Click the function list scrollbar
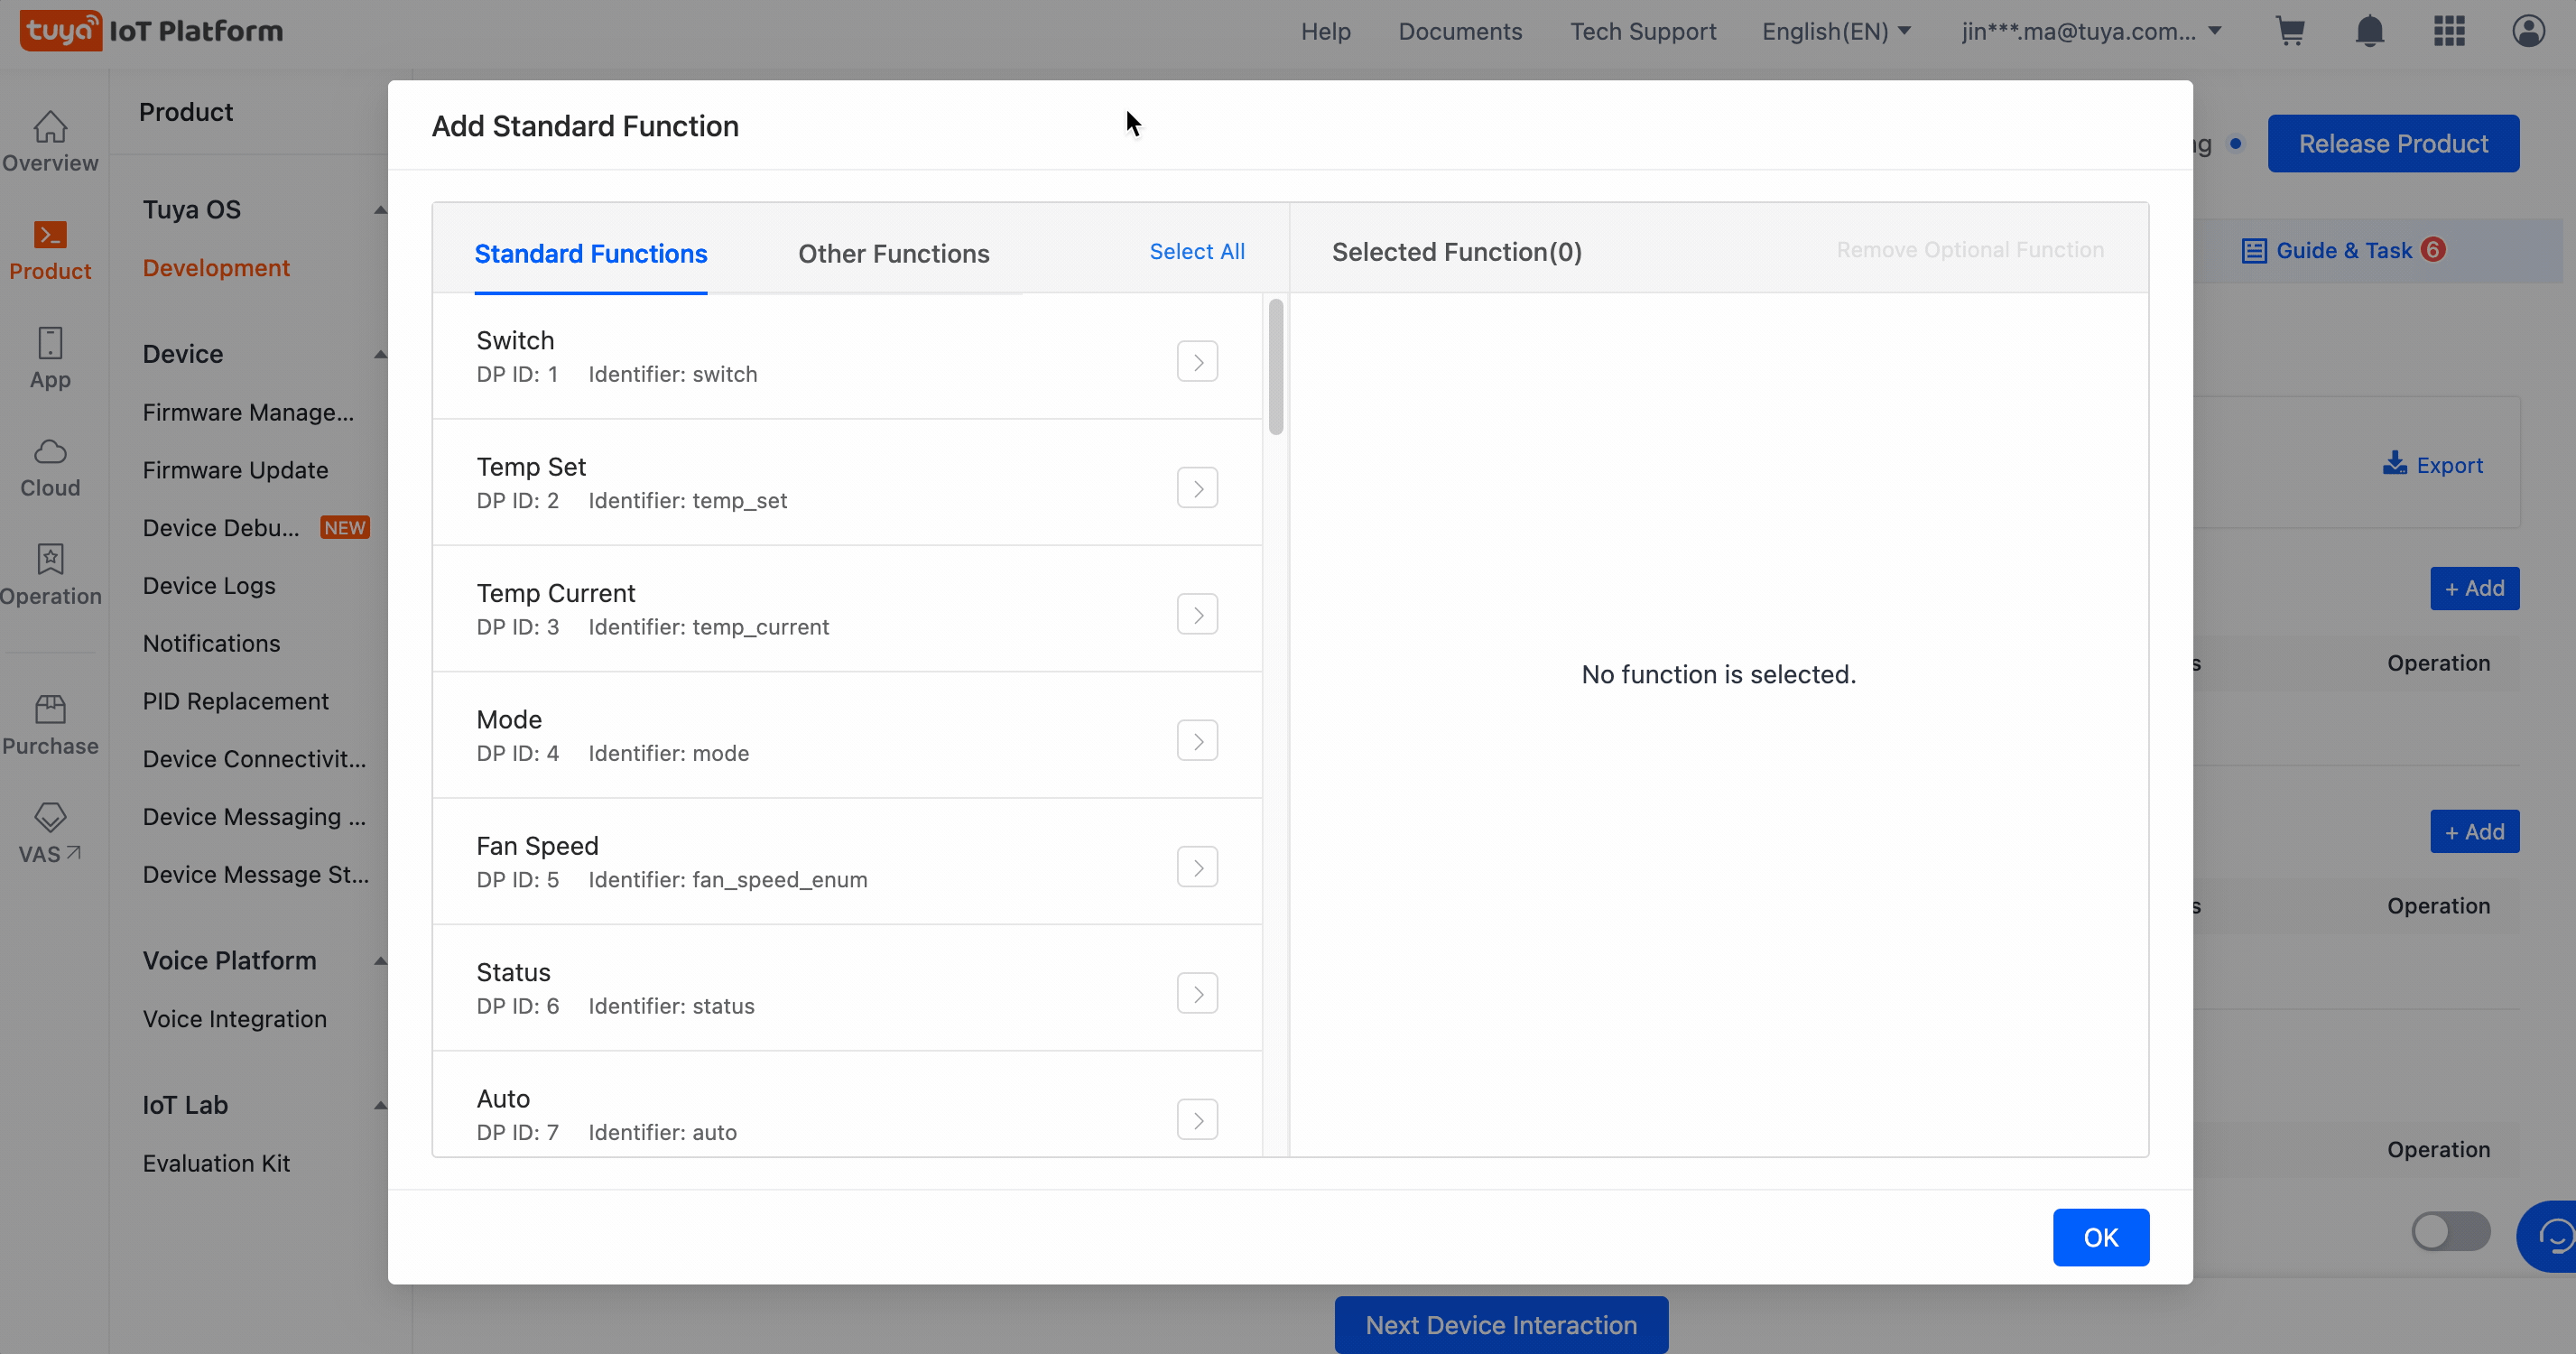This screenshot has height=1354, width=2576. point(1275,368)
